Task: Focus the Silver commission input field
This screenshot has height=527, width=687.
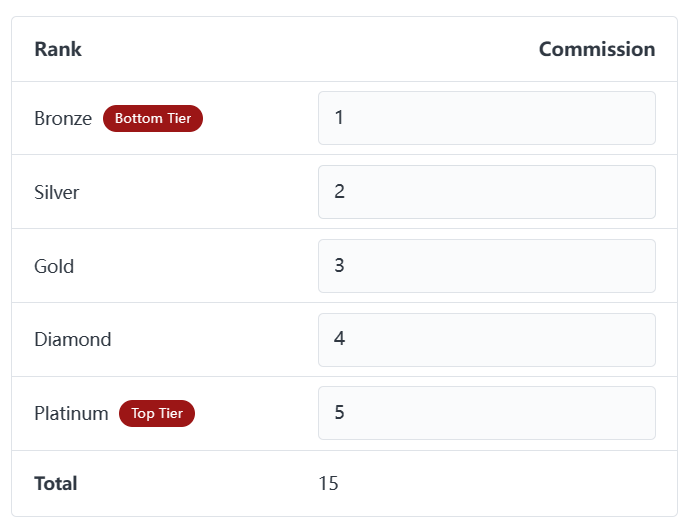Action: (x=486, y=192)
